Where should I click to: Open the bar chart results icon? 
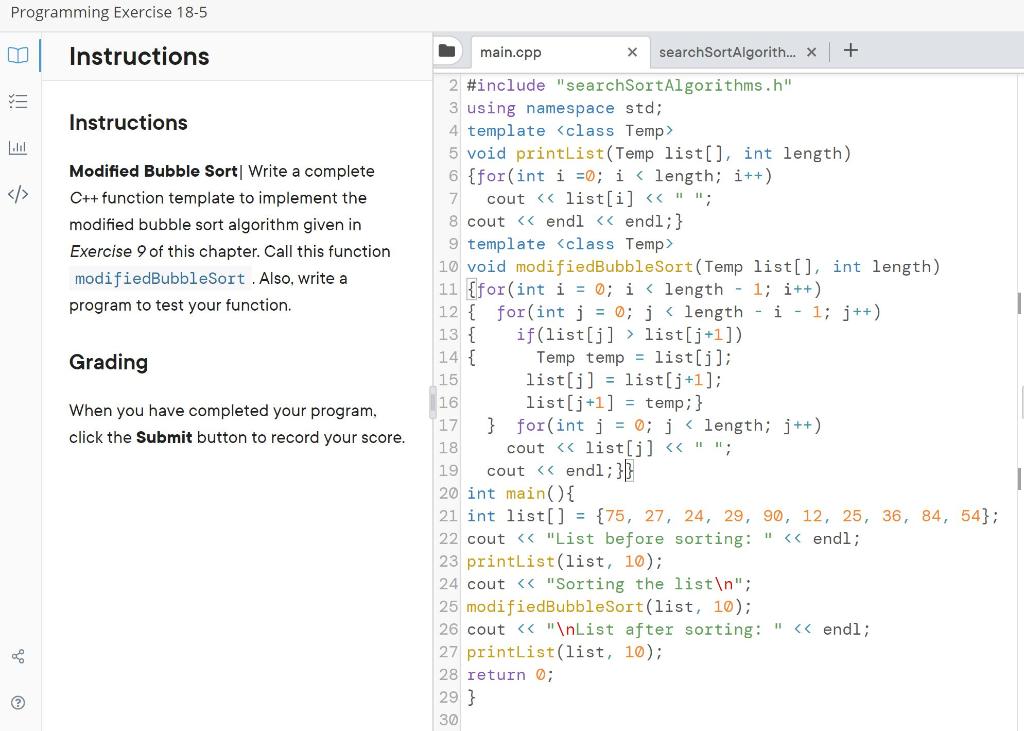[x=18, y=148]
